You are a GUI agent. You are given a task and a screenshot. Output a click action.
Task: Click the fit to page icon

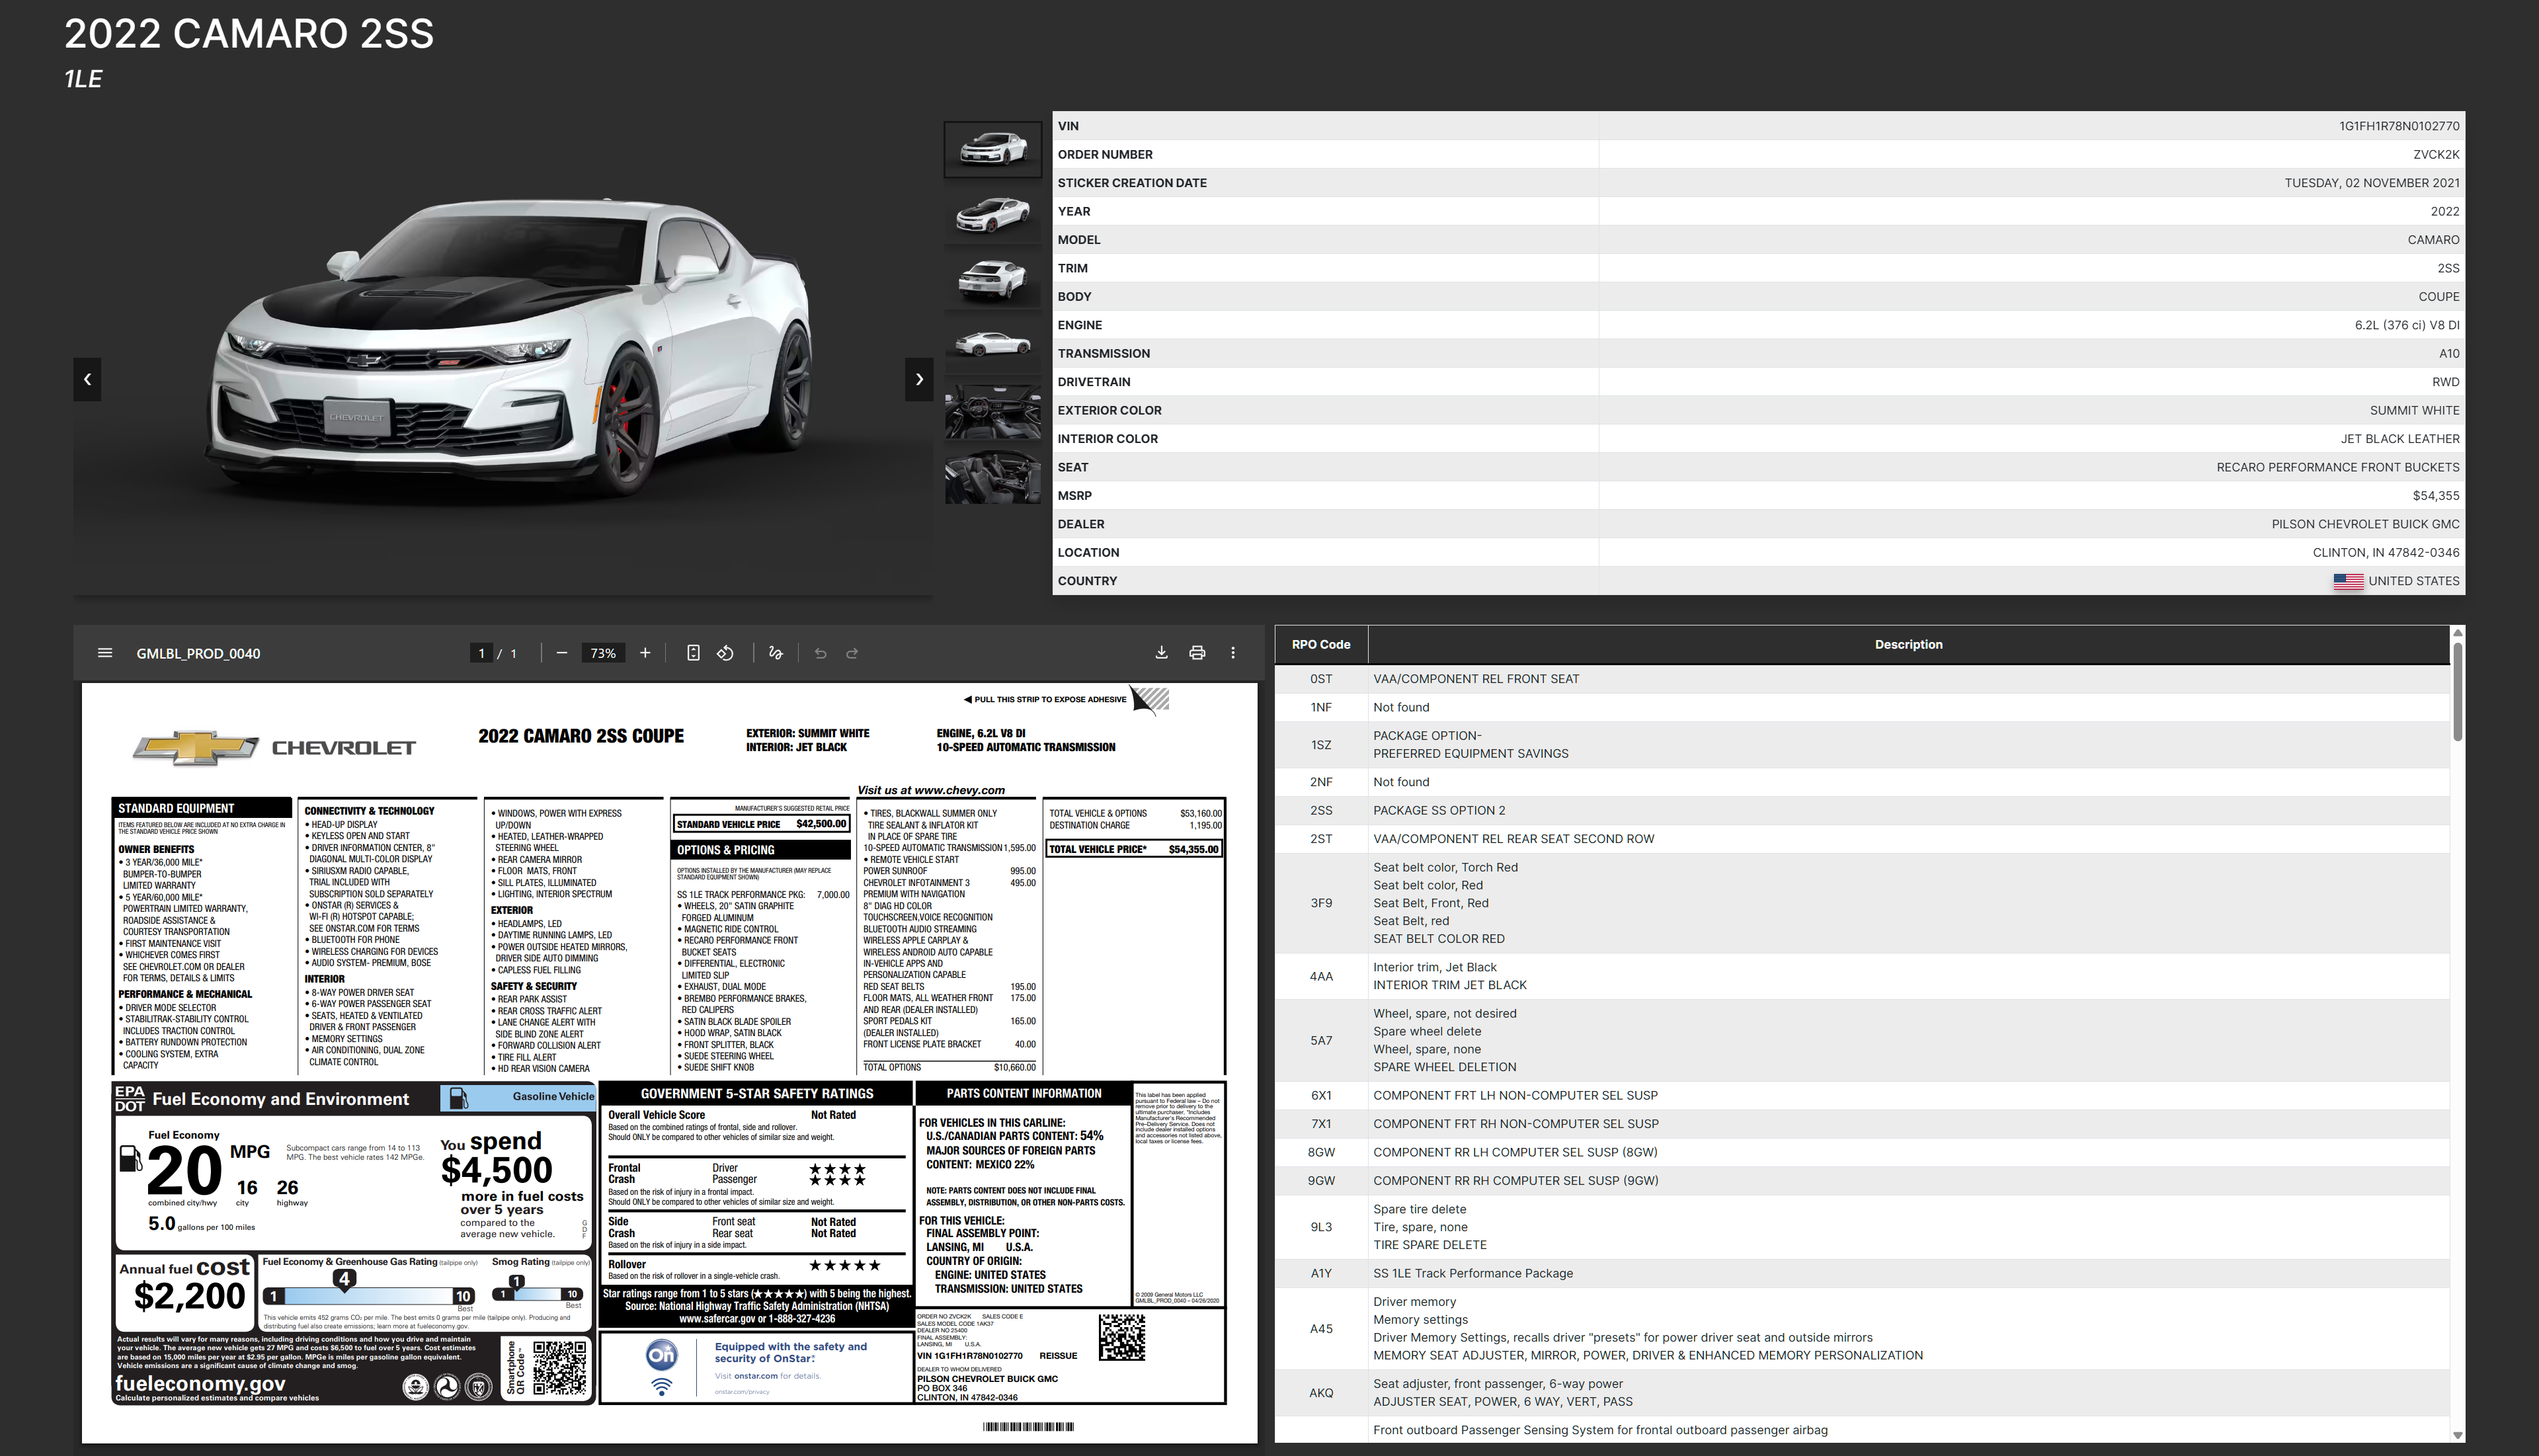coord(693,653)
